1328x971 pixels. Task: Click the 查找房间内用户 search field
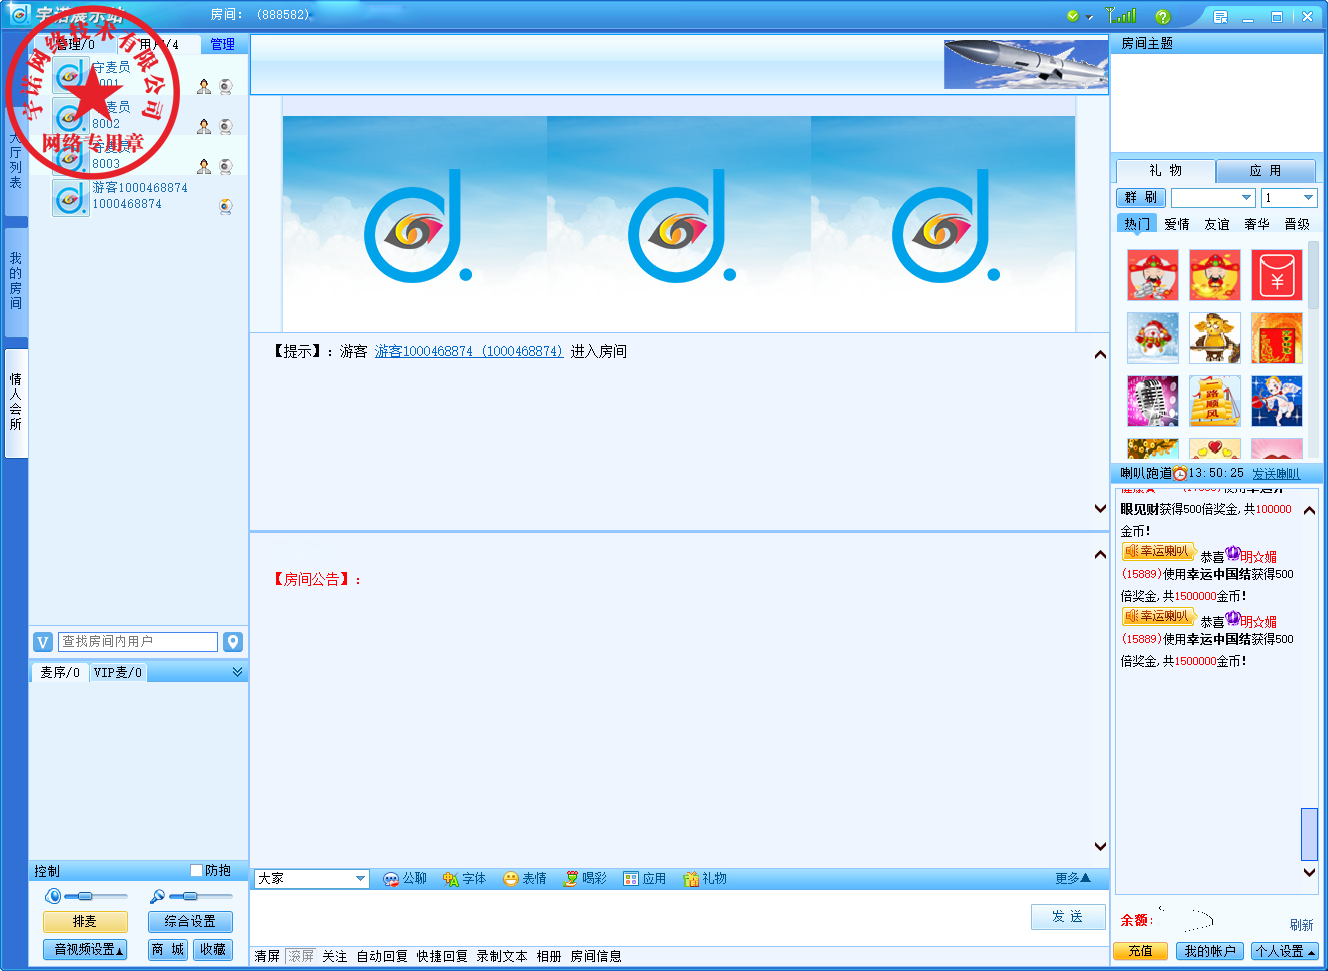coord(138,642)
